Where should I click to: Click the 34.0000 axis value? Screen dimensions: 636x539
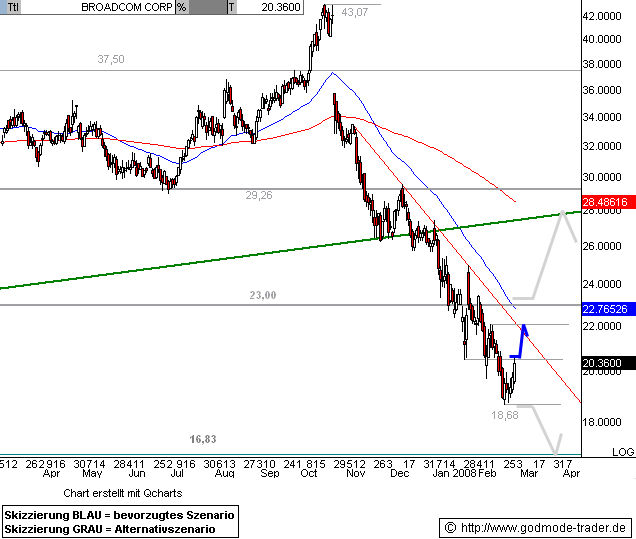[602, 117]
